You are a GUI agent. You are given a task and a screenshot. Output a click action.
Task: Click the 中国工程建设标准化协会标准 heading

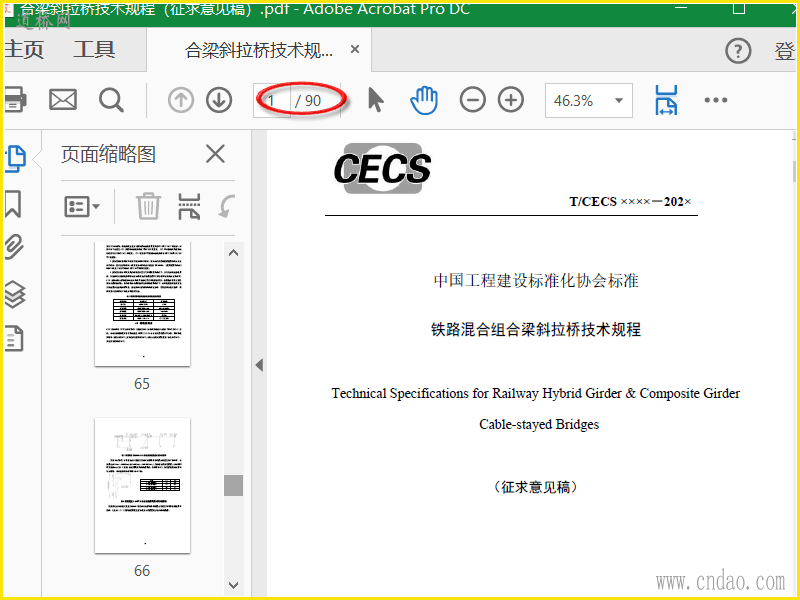[x=536, y=281]
